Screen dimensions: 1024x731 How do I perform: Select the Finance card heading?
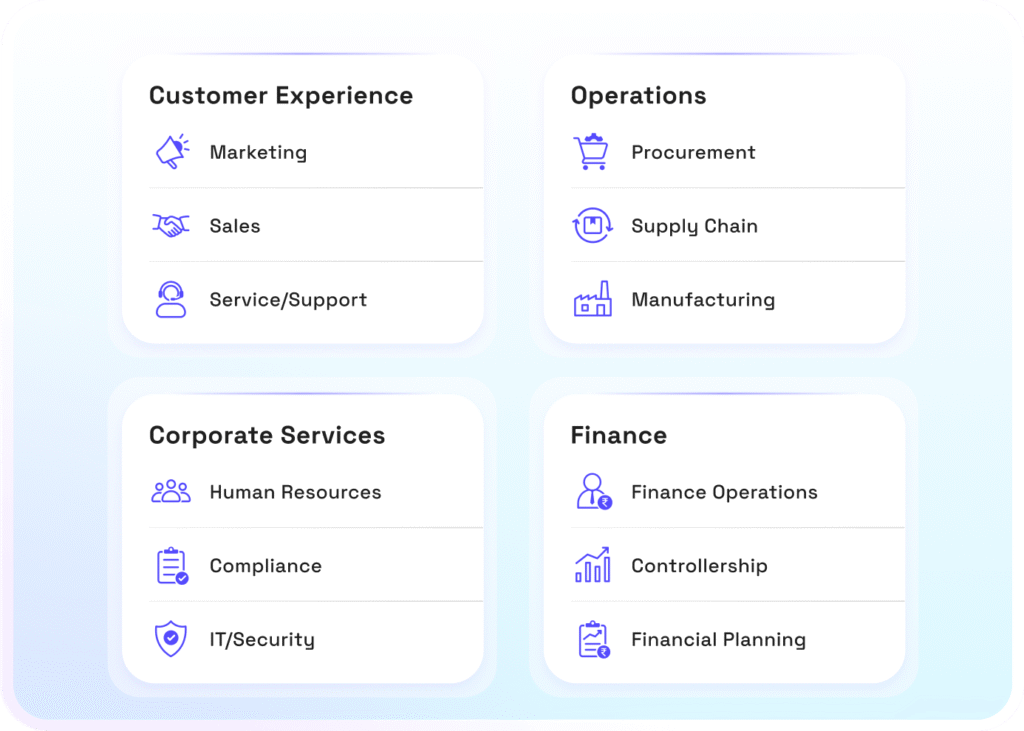(618, 436)
